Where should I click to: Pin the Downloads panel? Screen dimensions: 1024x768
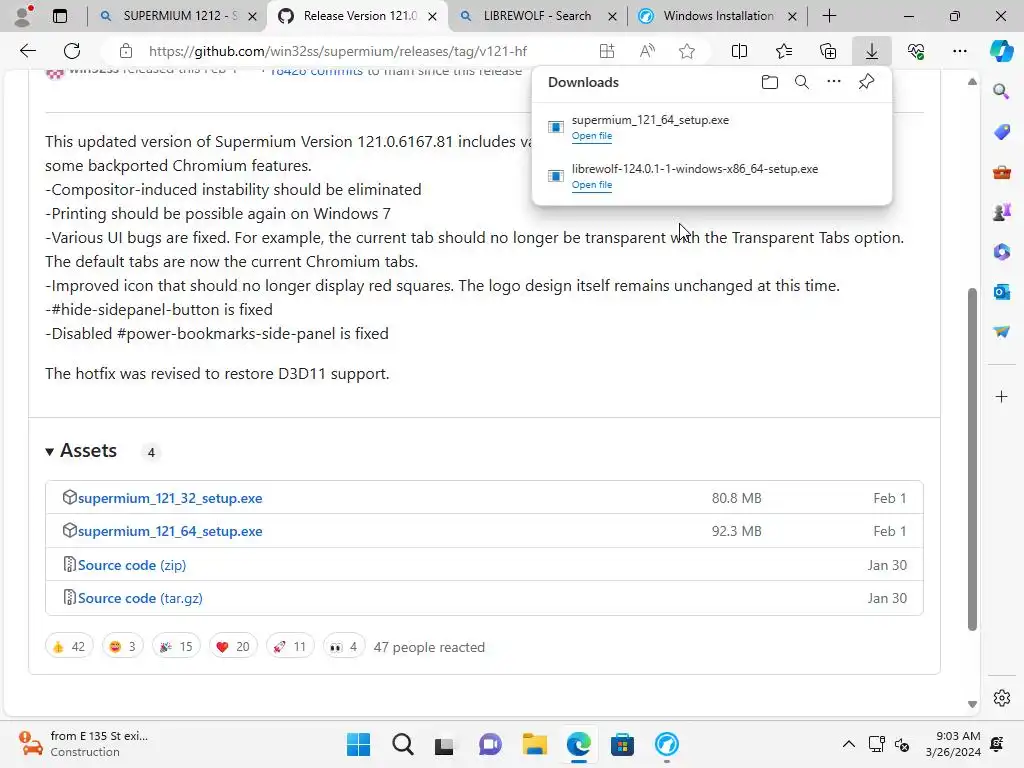click(x=866, y=82)
